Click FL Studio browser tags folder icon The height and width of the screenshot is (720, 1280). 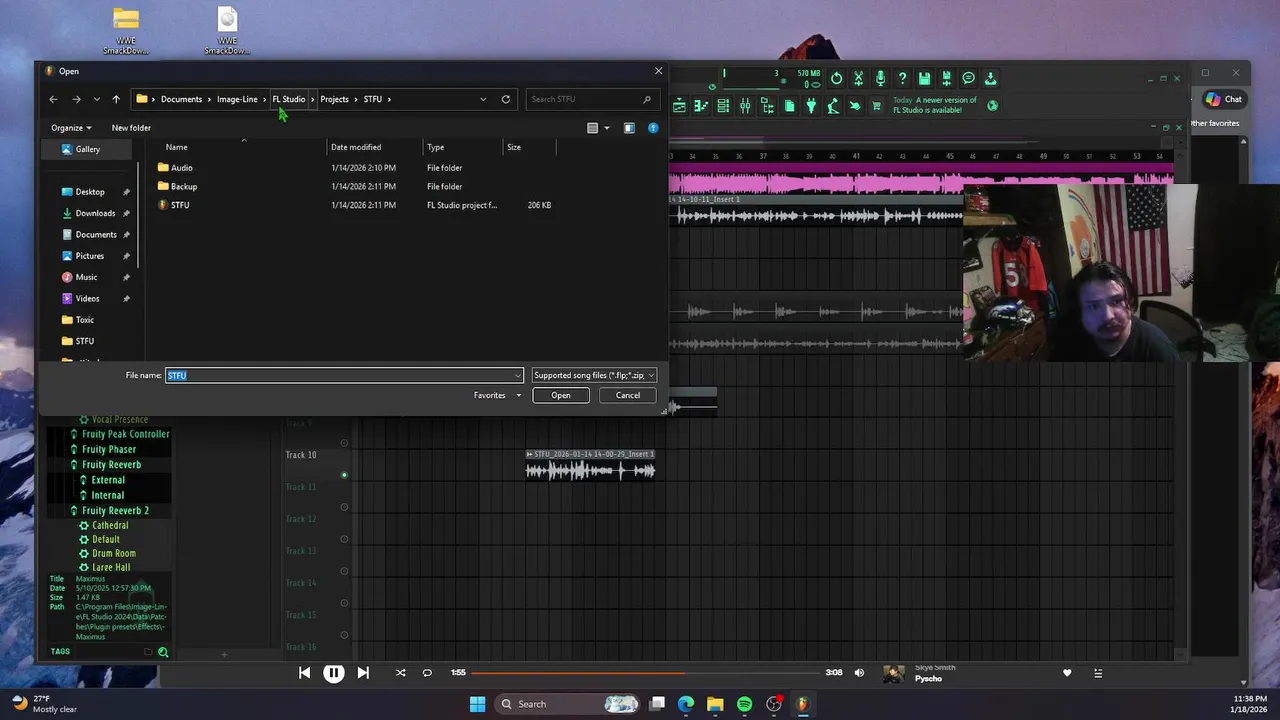tap(148, 652)
